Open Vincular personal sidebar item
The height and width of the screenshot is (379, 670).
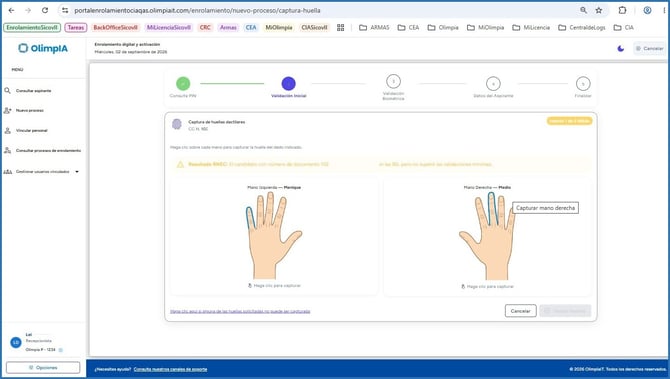pyautogui.click(x=32, y=130)
